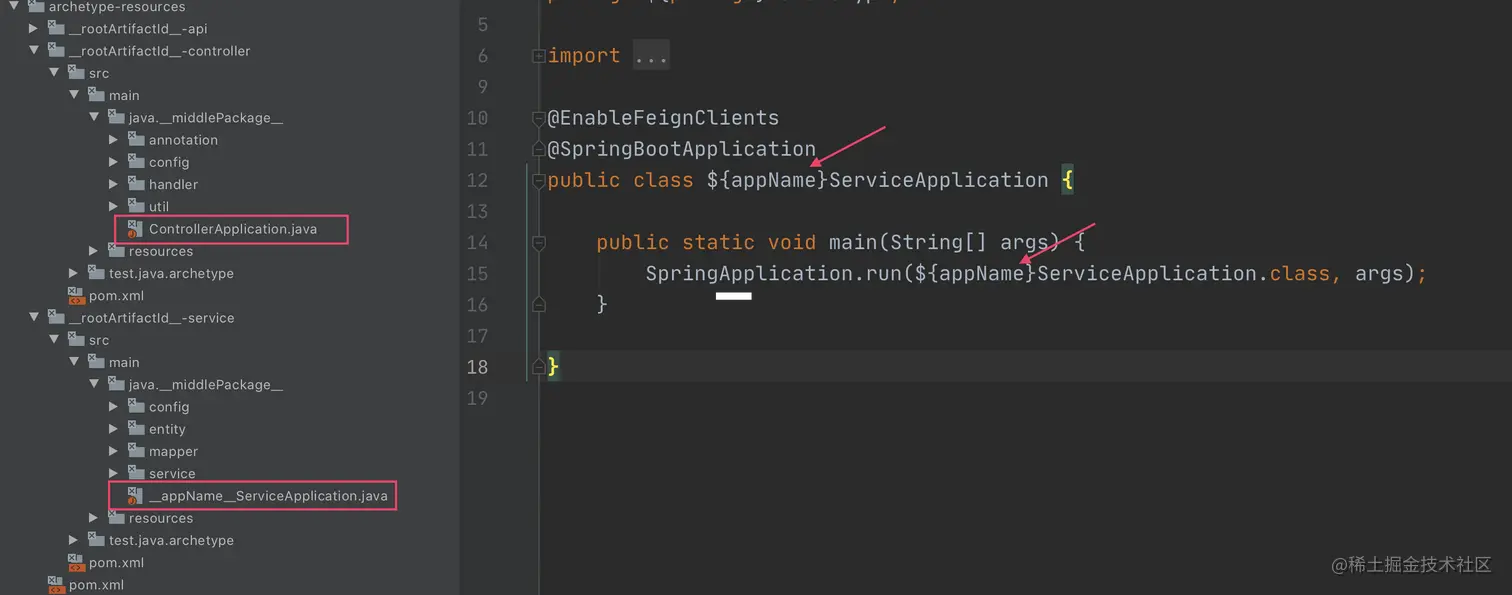Select the entity package
Screen dimensions: 1512x595
coord(167,429)
